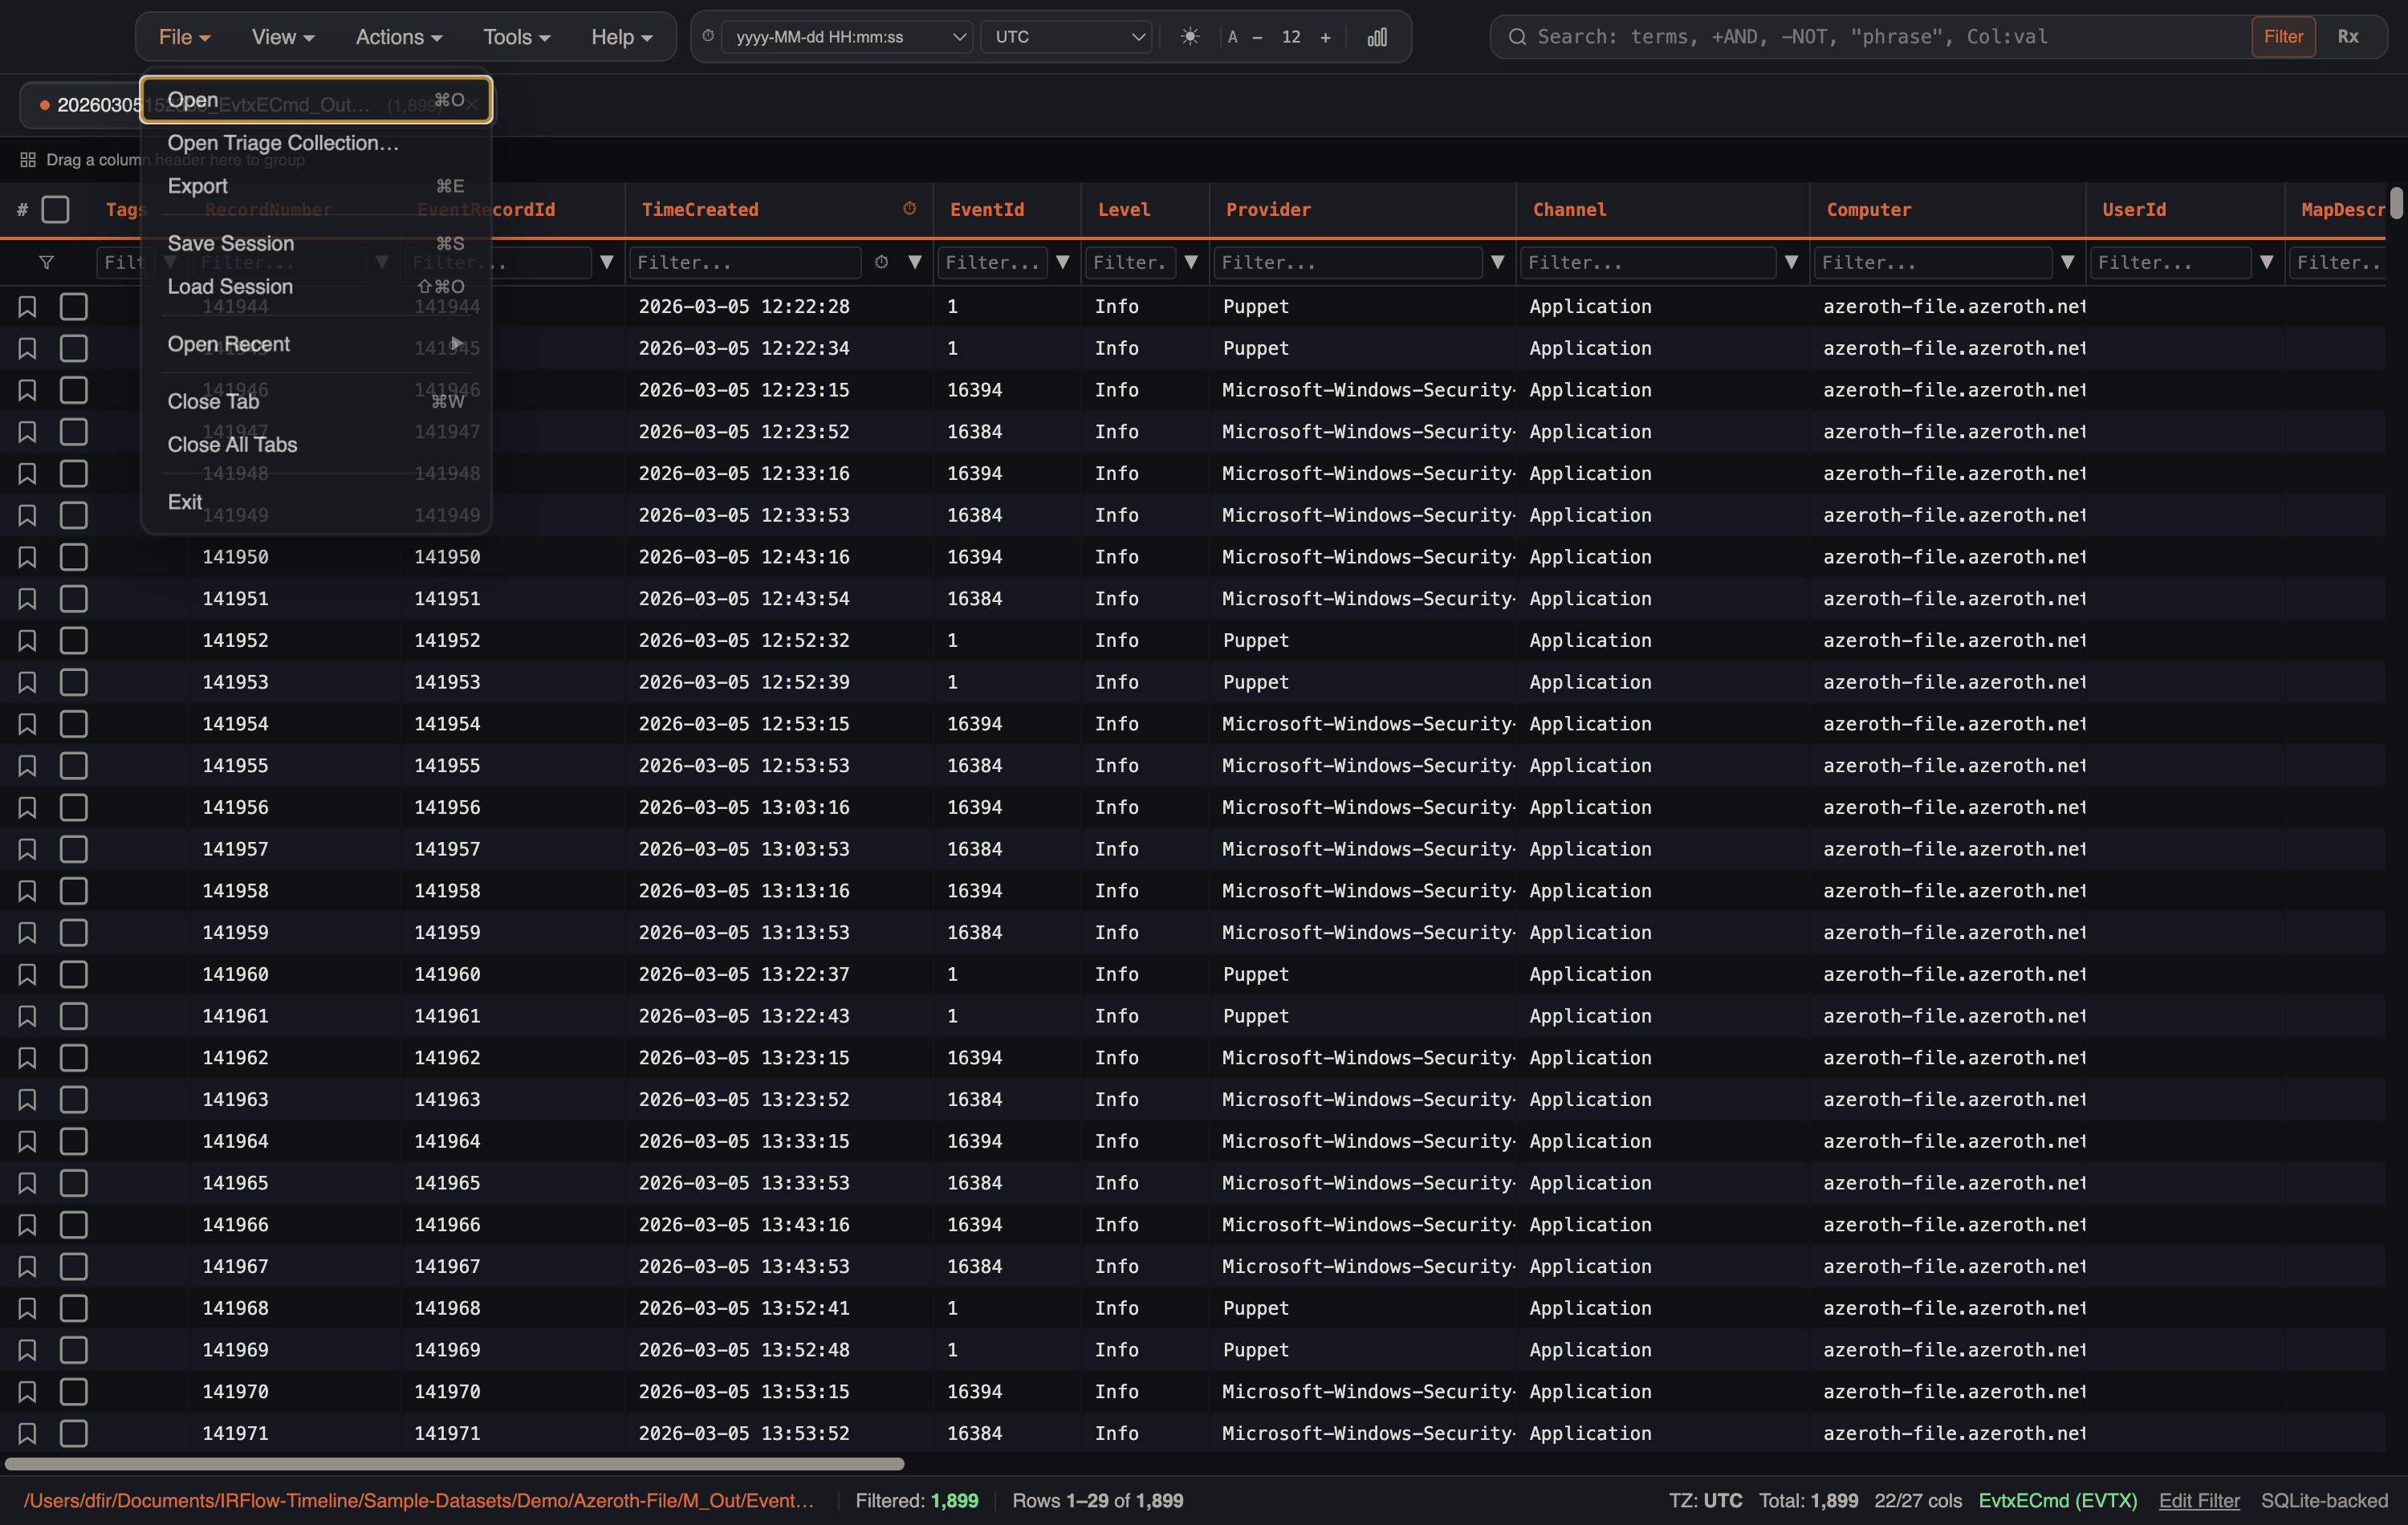Open the Tools menu
Image resolution: width=2408 pixels, height=1525 pixels.
[x=516, y=37]
